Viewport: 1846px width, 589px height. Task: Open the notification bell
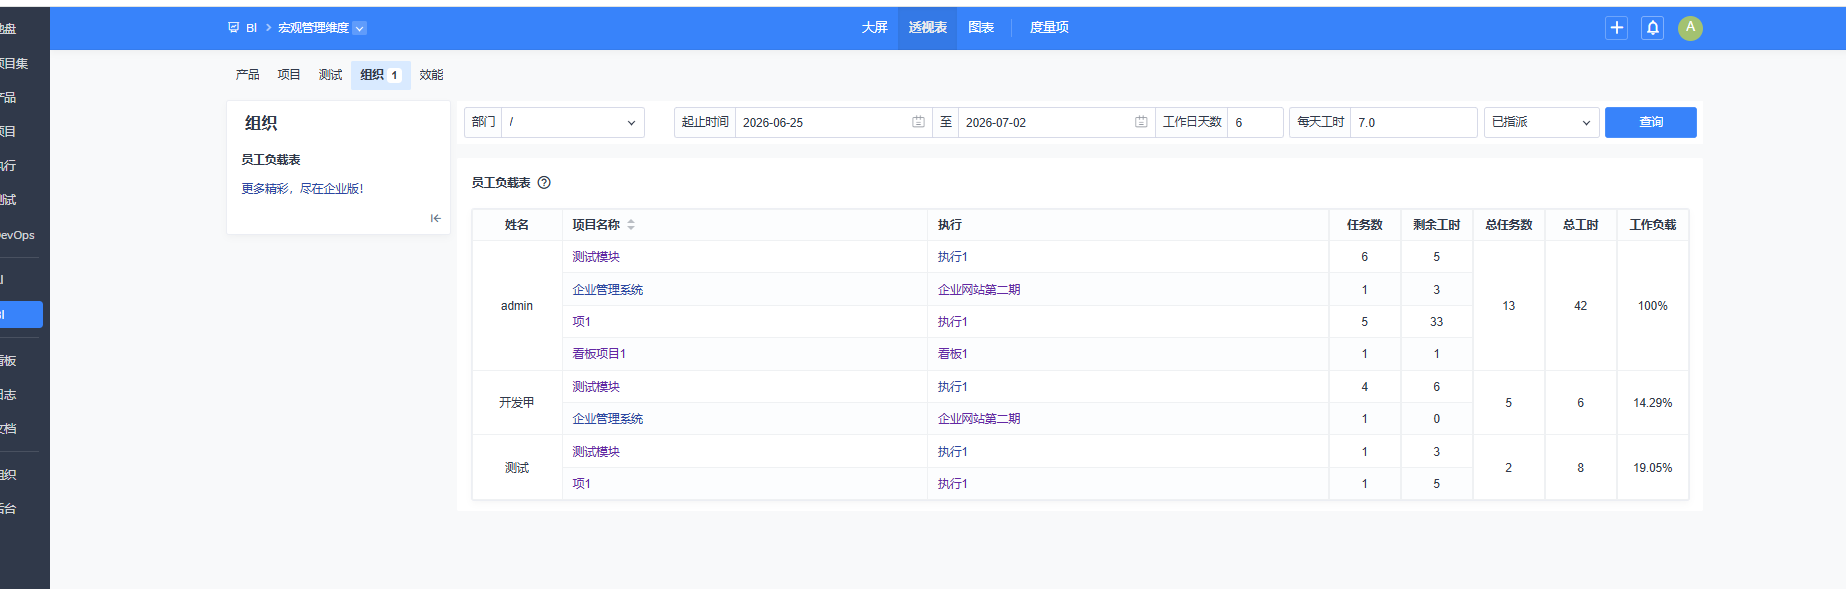(x=1653, y=28)
